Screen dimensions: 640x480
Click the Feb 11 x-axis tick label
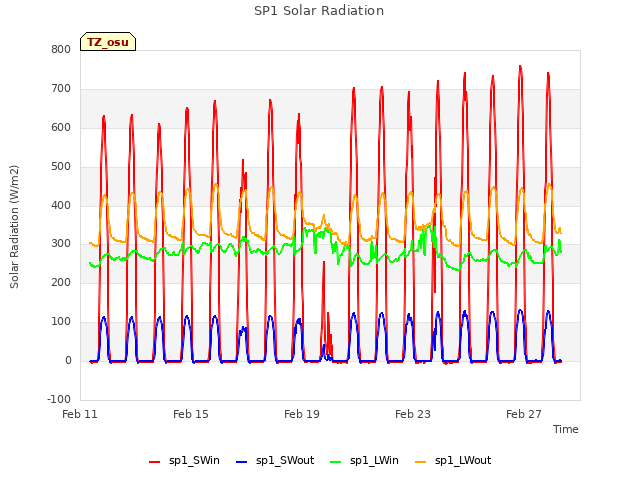(80, 414)
